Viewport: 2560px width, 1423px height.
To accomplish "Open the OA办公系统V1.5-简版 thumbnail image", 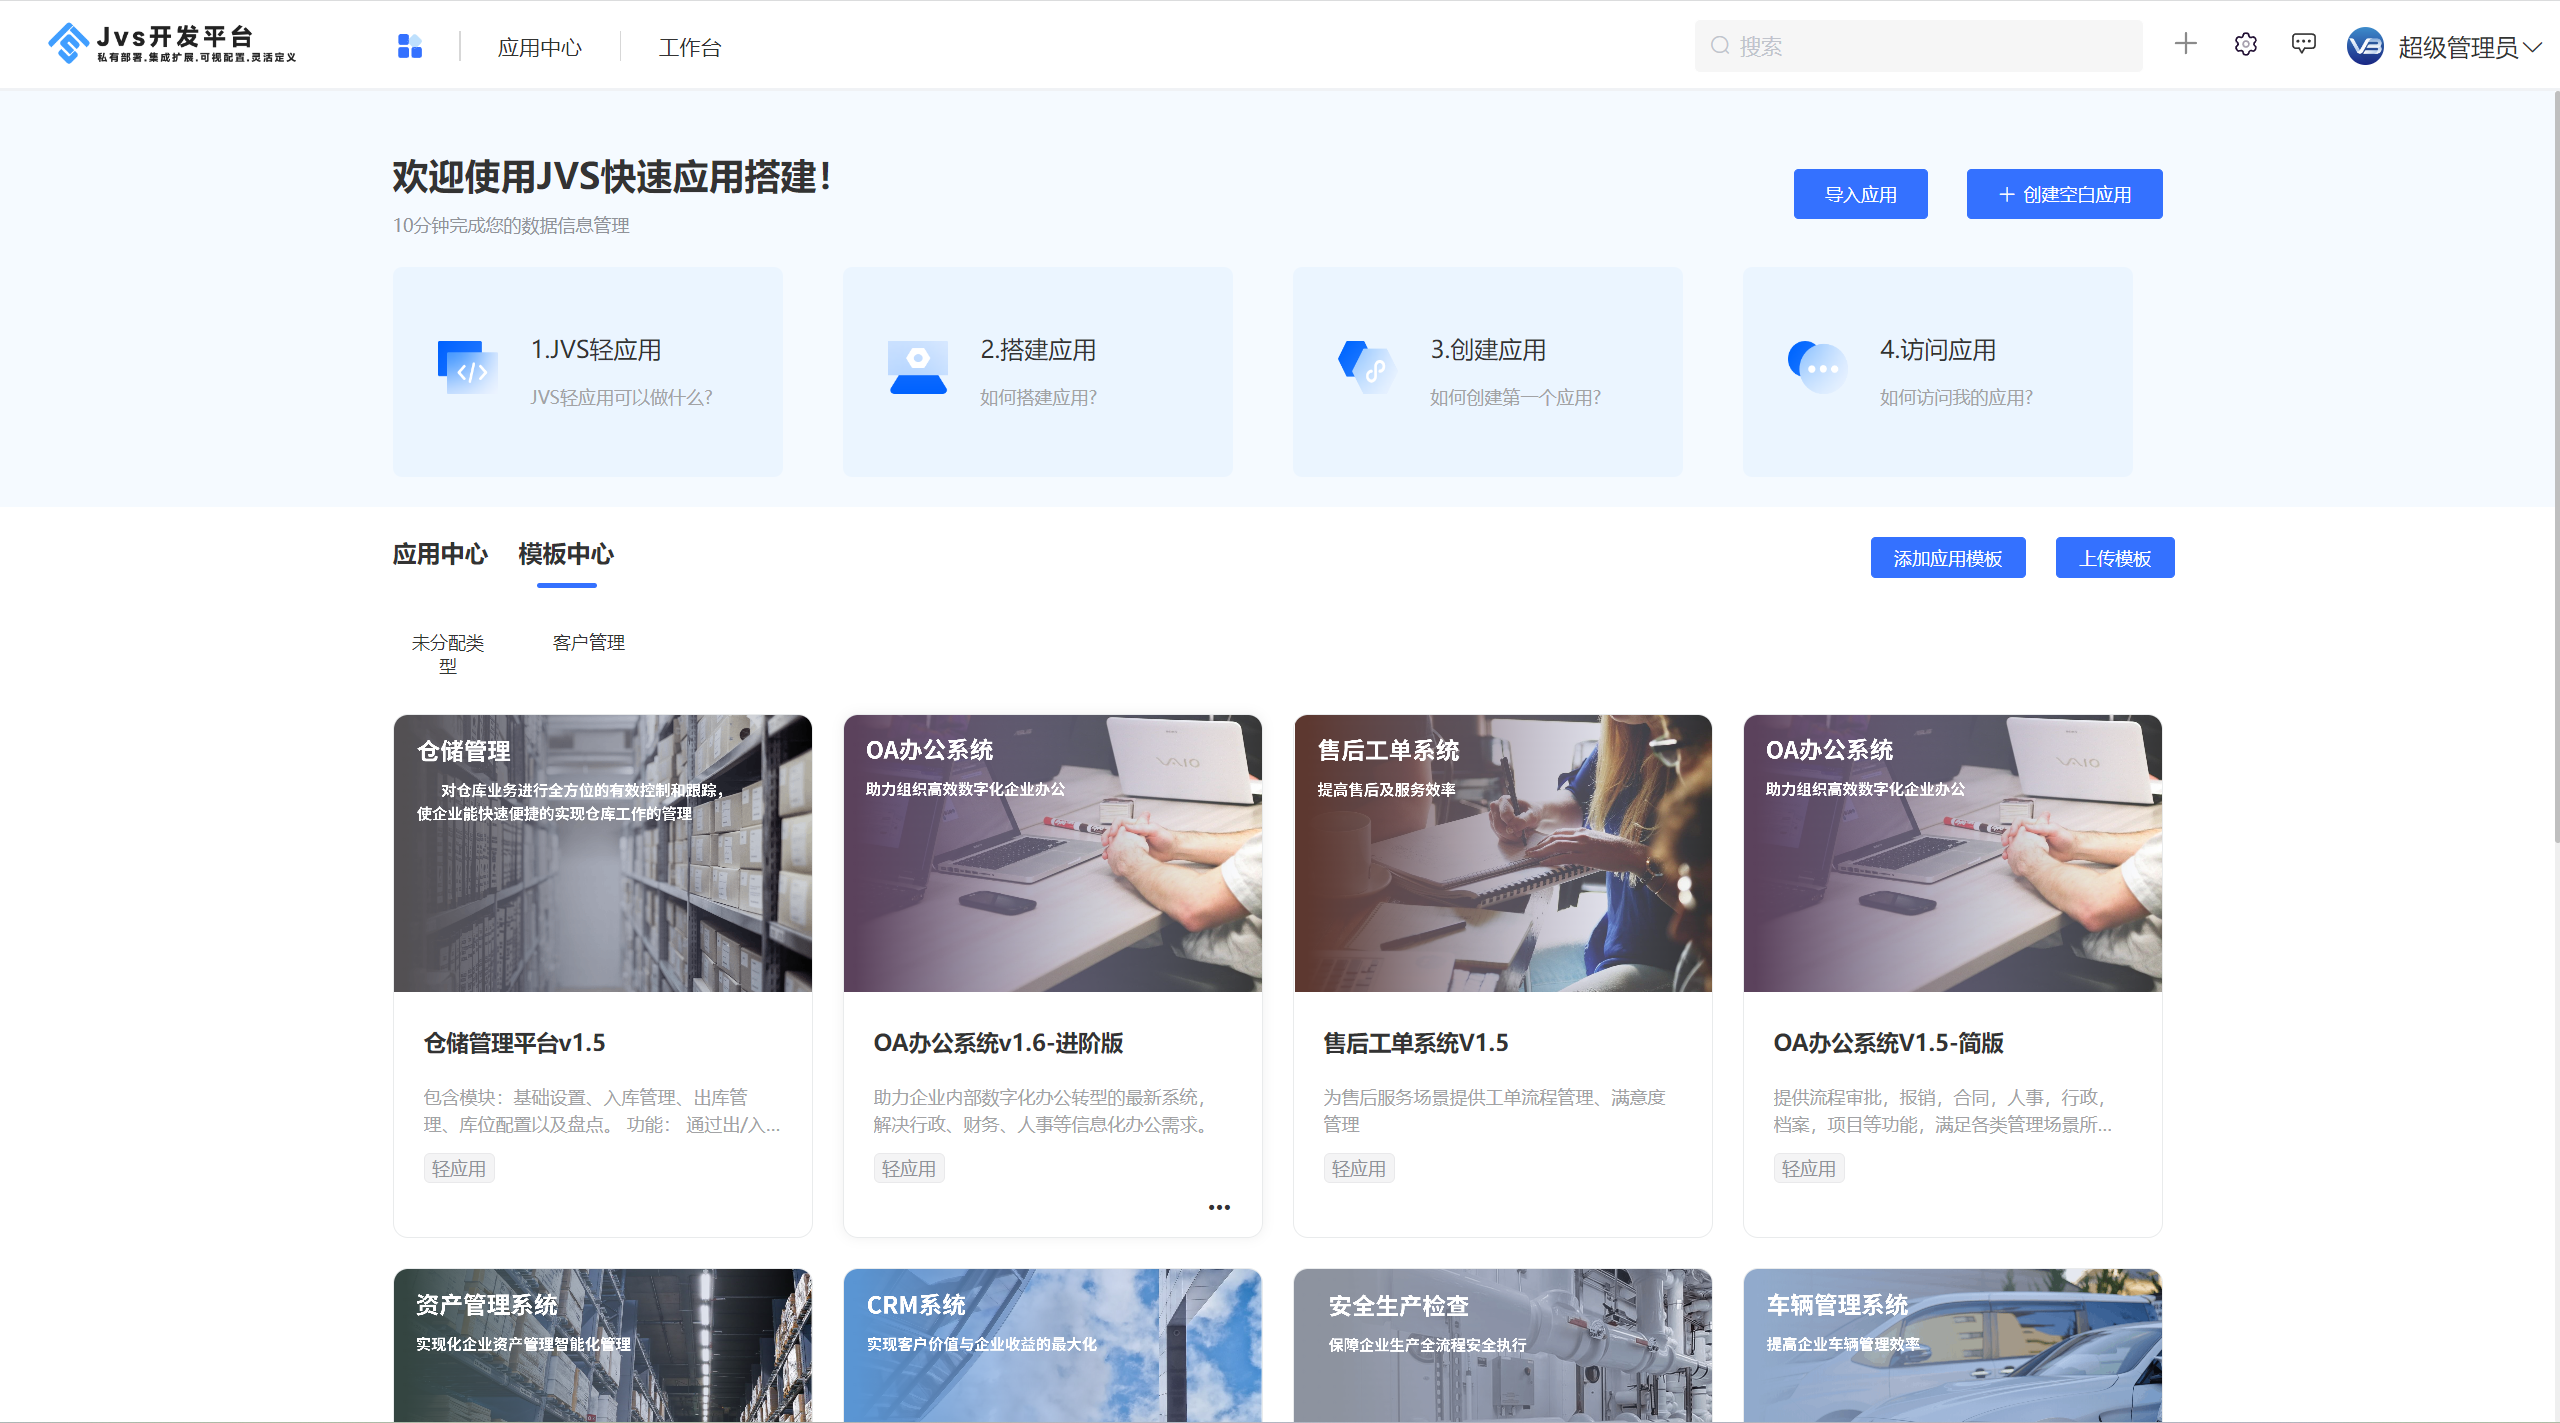I will [x=1953, y=853].
